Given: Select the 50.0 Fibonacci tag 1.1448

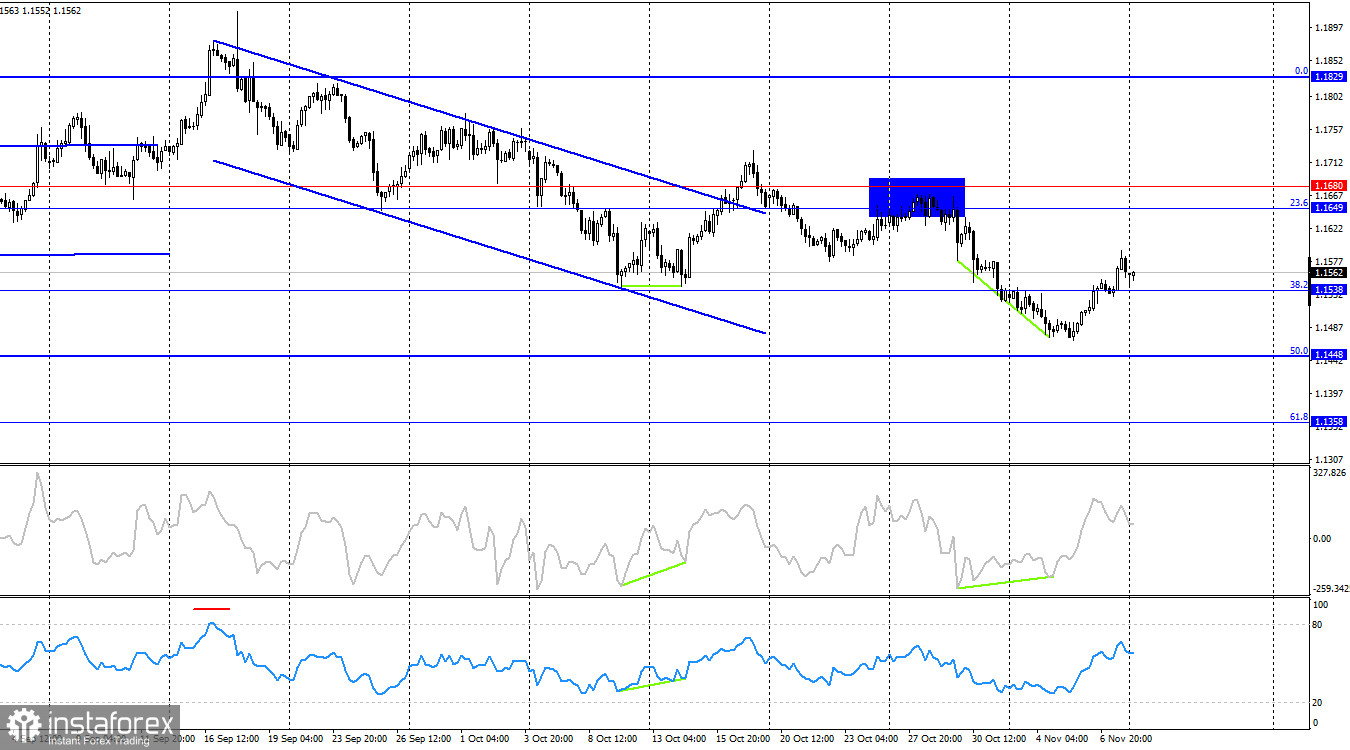Looking at the screenshot, I should tap(1330, 354).
